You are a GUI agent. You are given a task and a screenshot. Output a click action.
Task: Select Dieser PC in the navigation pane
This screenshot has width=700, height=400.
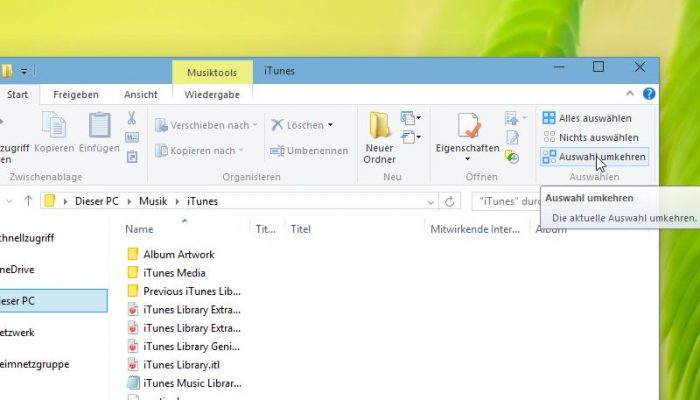tap(54, 301)
